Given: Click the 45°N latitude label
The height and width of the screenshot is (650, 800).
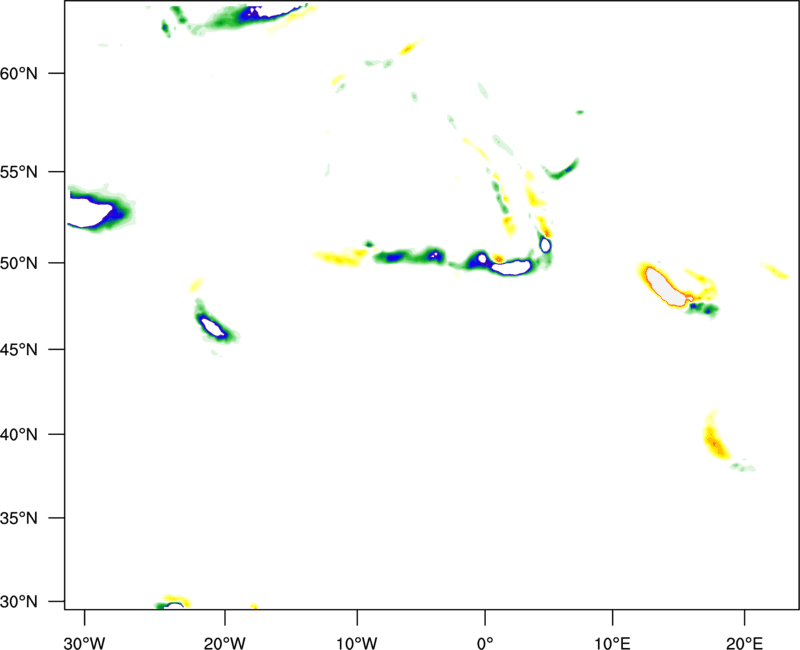Looking at the screenshot, I should click(x=19, y=350).
